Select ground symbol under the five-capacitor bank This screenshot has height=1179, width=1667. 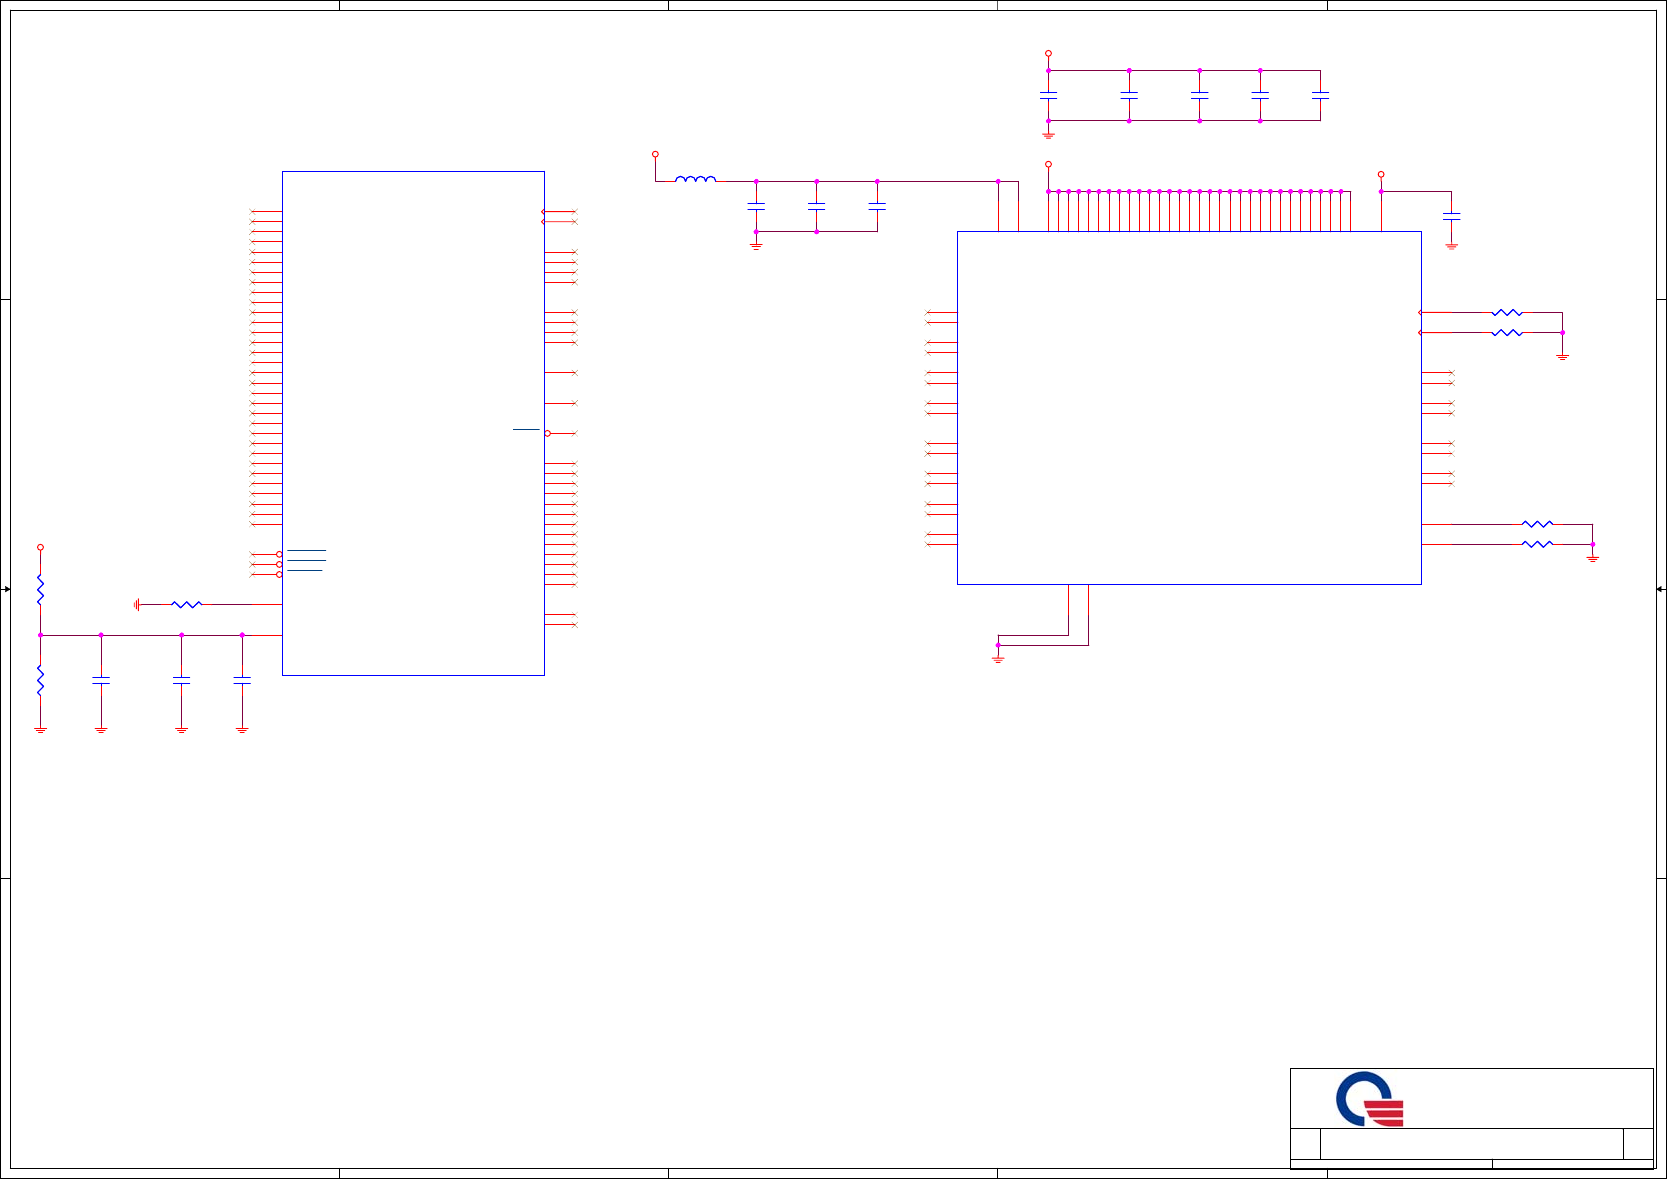click(x=1048, y=134)
